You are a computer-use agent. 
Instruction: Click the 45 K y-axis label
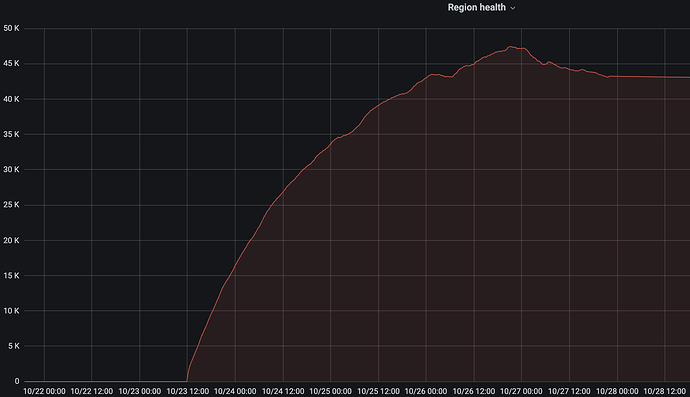pyautogui.click(x=11, y=63)
